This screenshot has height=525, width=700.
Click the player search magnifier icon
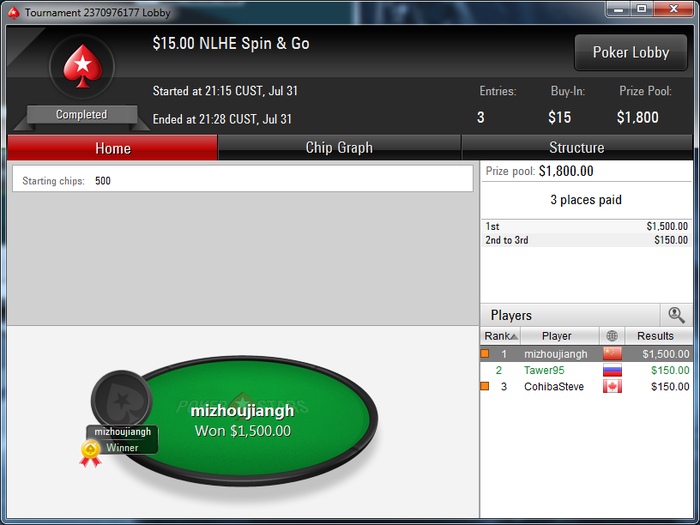point(676,315)
